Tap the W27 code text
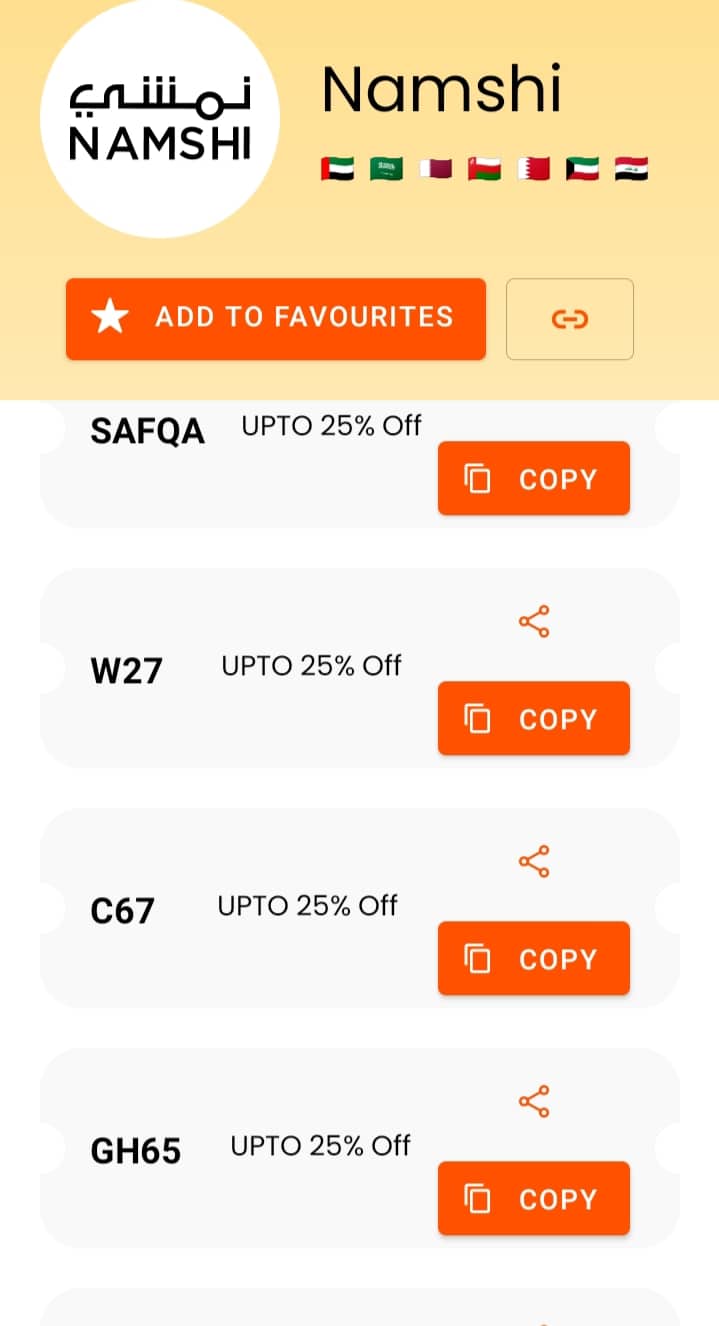The height and width of the screenshot is (1326, 719). [x=126, y=670]
